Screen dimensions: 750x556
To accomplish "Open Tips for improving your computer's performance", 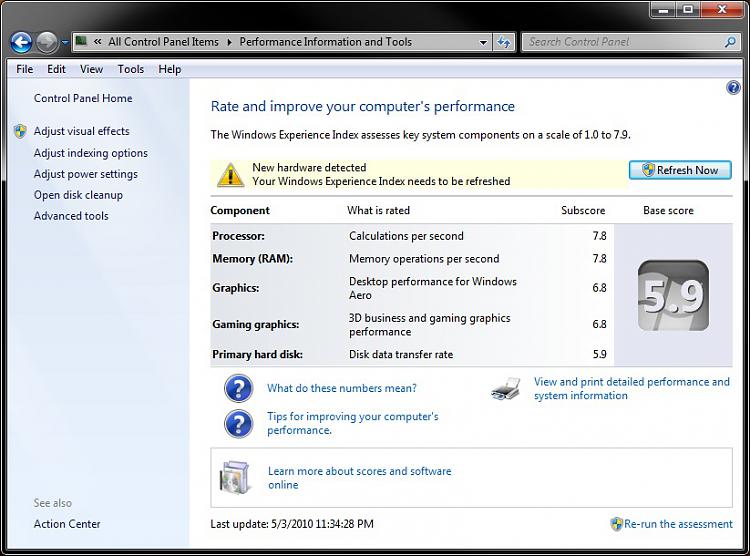I will click(353, 423).
